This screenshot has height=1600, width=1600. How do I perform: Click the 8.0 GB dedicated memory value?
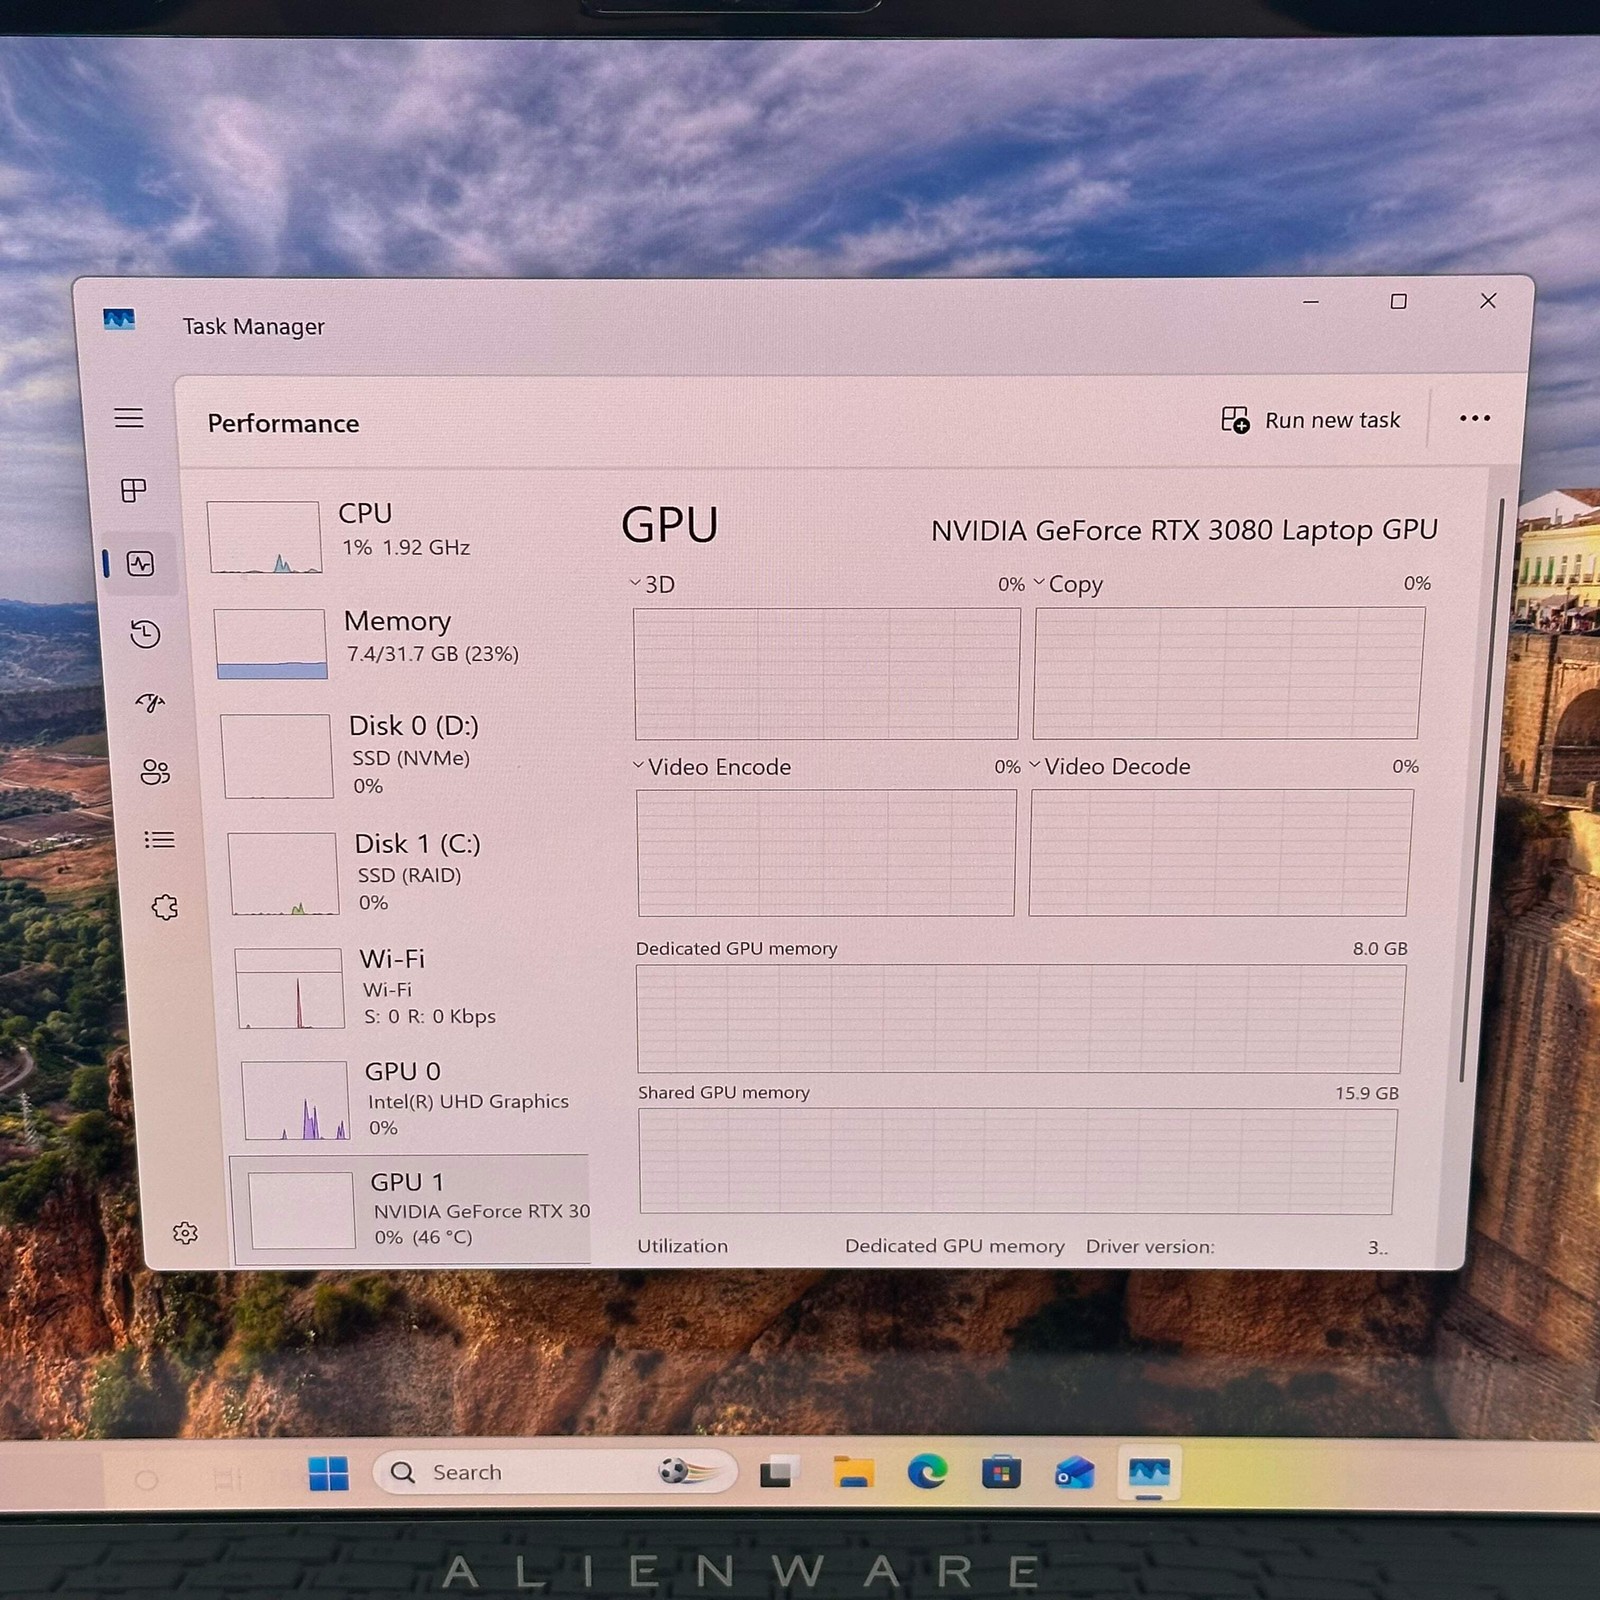click(1380, 948)
